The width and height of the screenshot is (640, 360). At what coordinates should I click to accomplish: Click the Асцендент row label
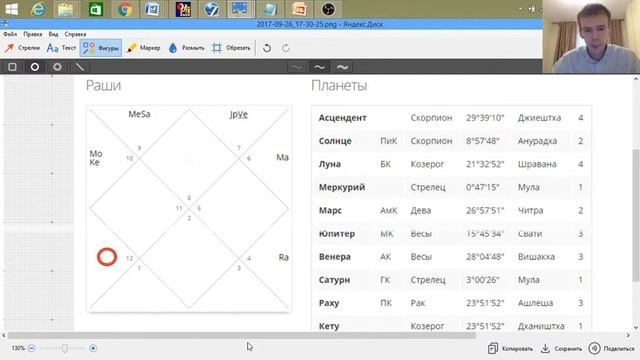(342, 118)
